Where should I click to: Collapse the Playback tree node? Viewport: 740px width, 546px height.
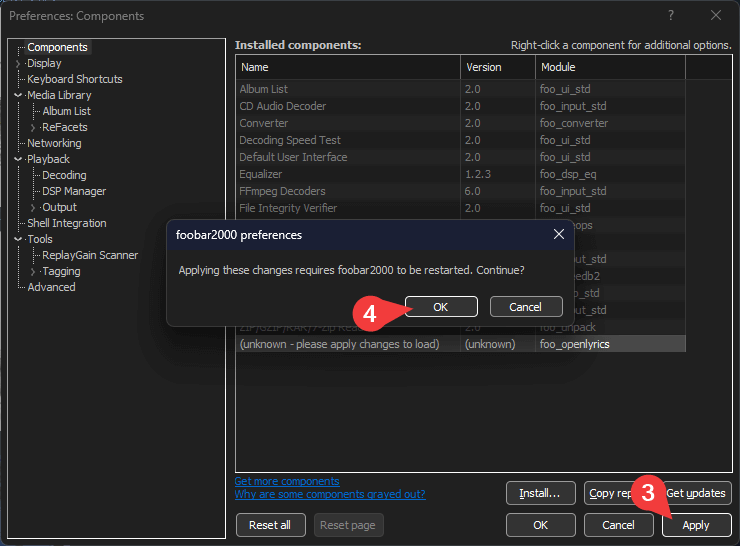(x=18, y=159)
